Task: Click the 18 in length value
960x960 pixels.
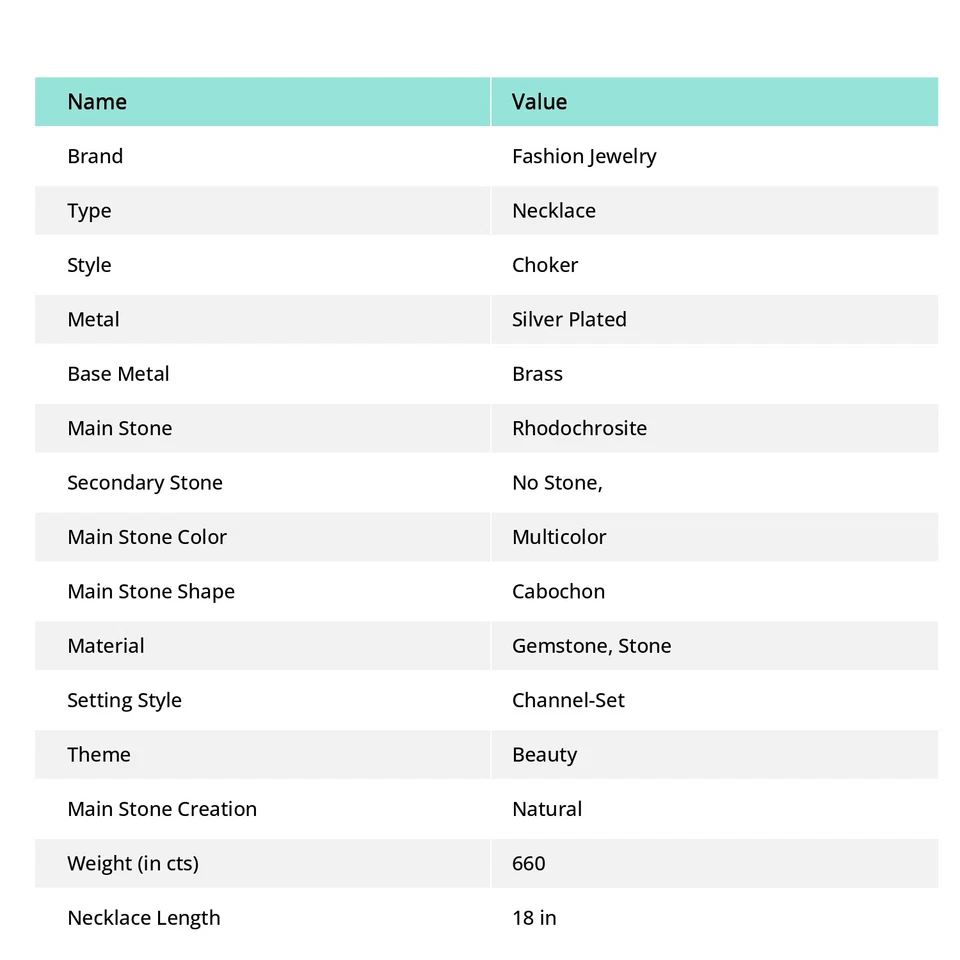Action: click(534, 918)
